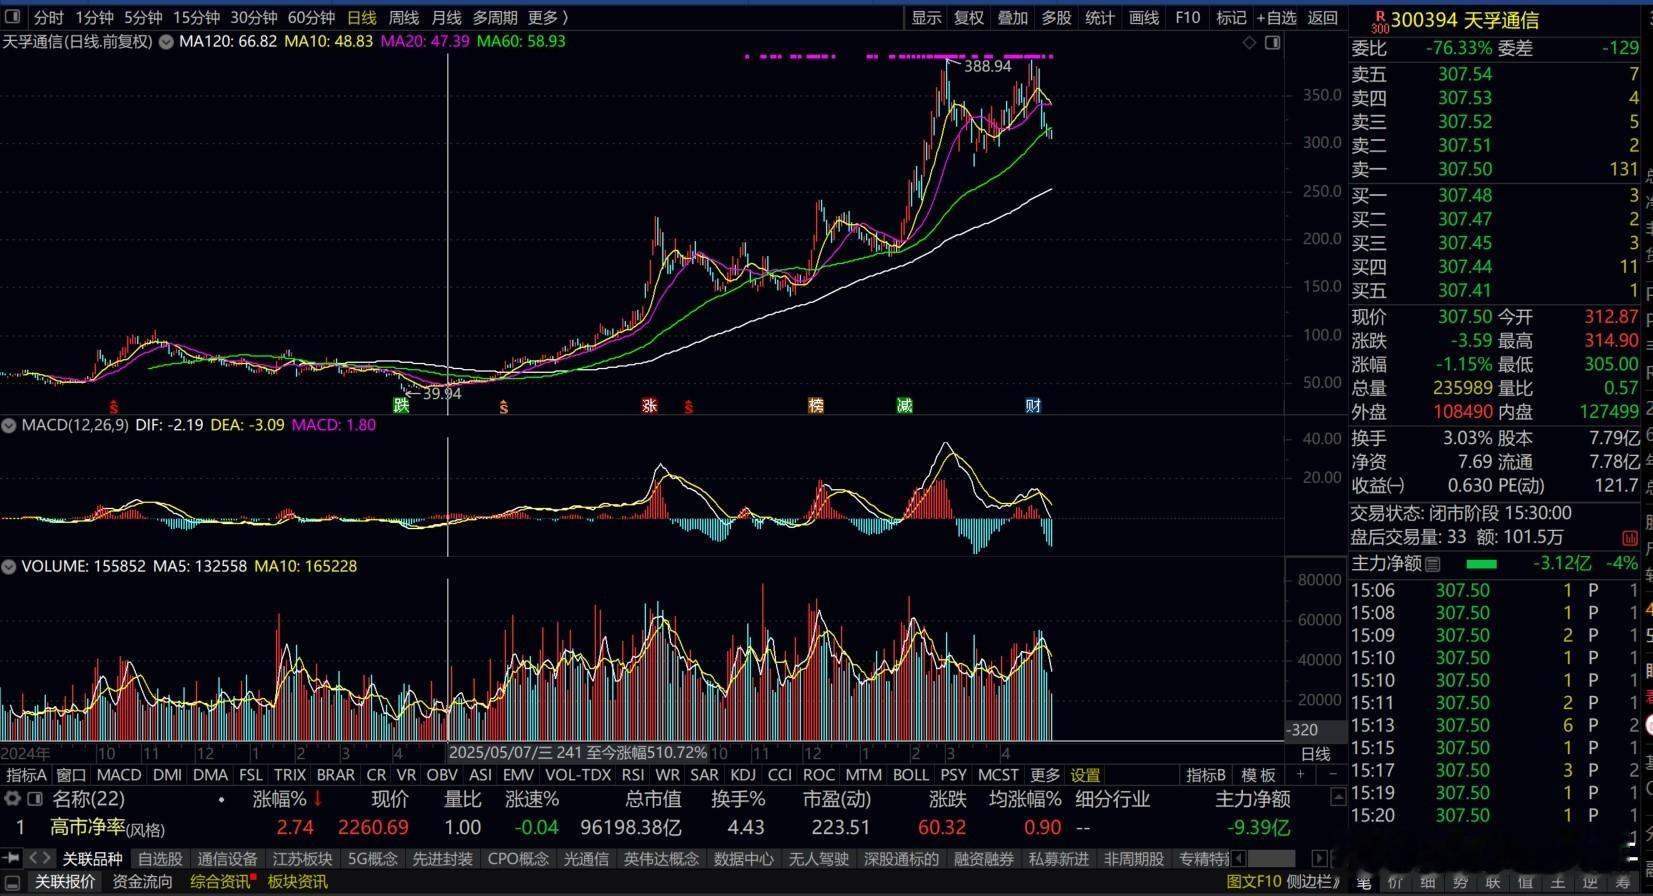1653x896 pixels.
Task: Switch chart to 周线 weekly view
Action: coord(403,17)
